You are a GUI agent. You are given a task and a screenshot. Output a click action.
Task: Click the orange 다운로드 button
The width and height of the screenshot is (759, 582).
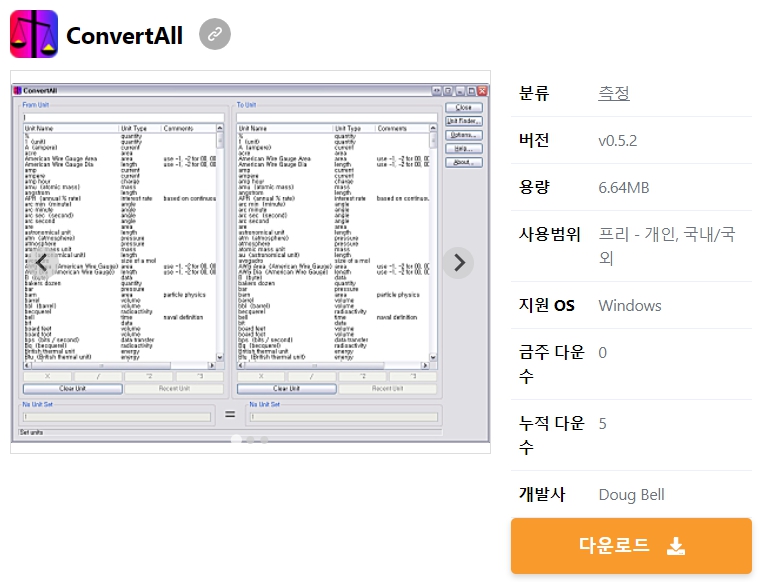[631, 546]
